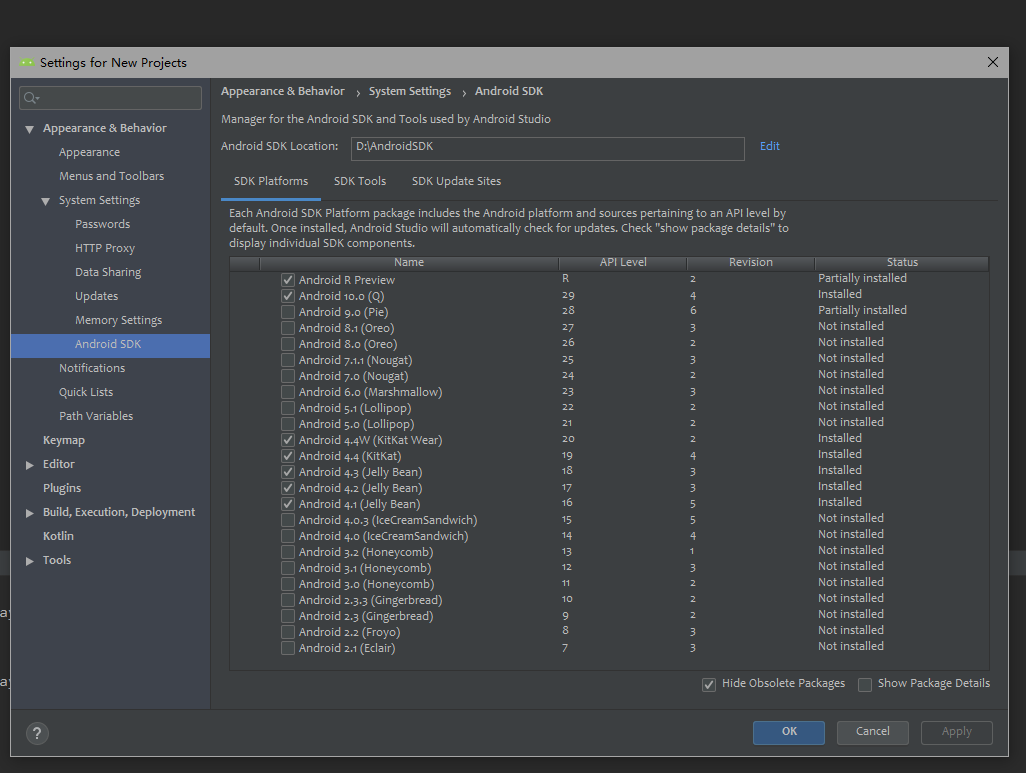Open Memory Settings page

point(118,320)
